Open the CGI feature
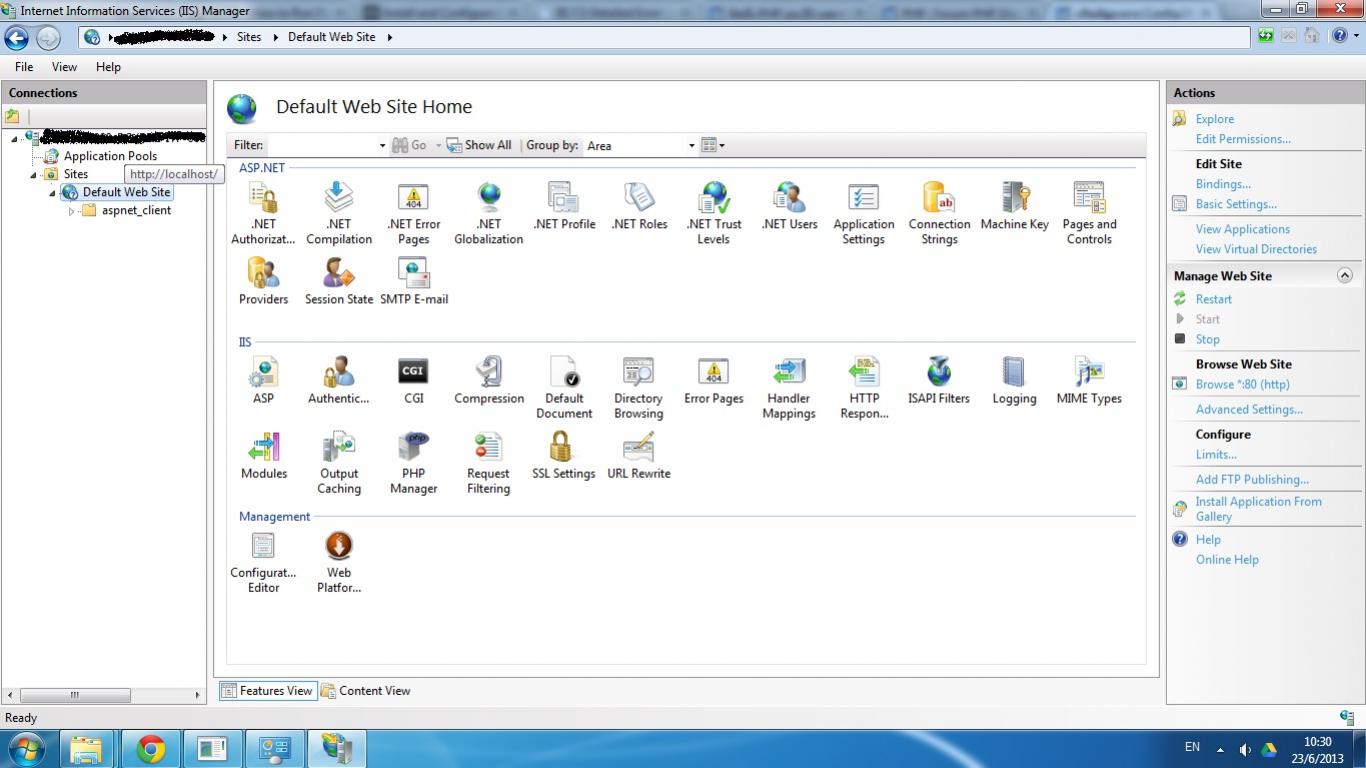 click(x=414, y=380)
